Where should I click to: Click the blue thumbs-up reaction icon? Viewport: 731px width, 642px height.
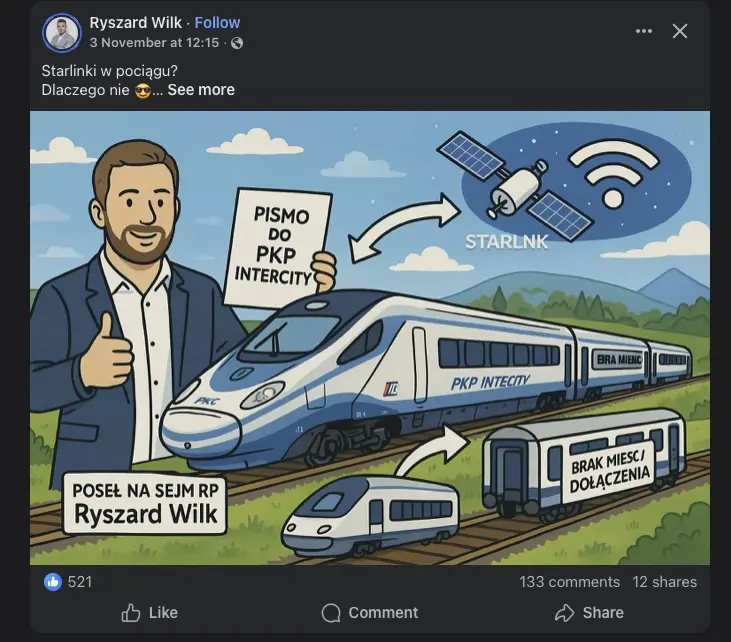tap(53, 582)
